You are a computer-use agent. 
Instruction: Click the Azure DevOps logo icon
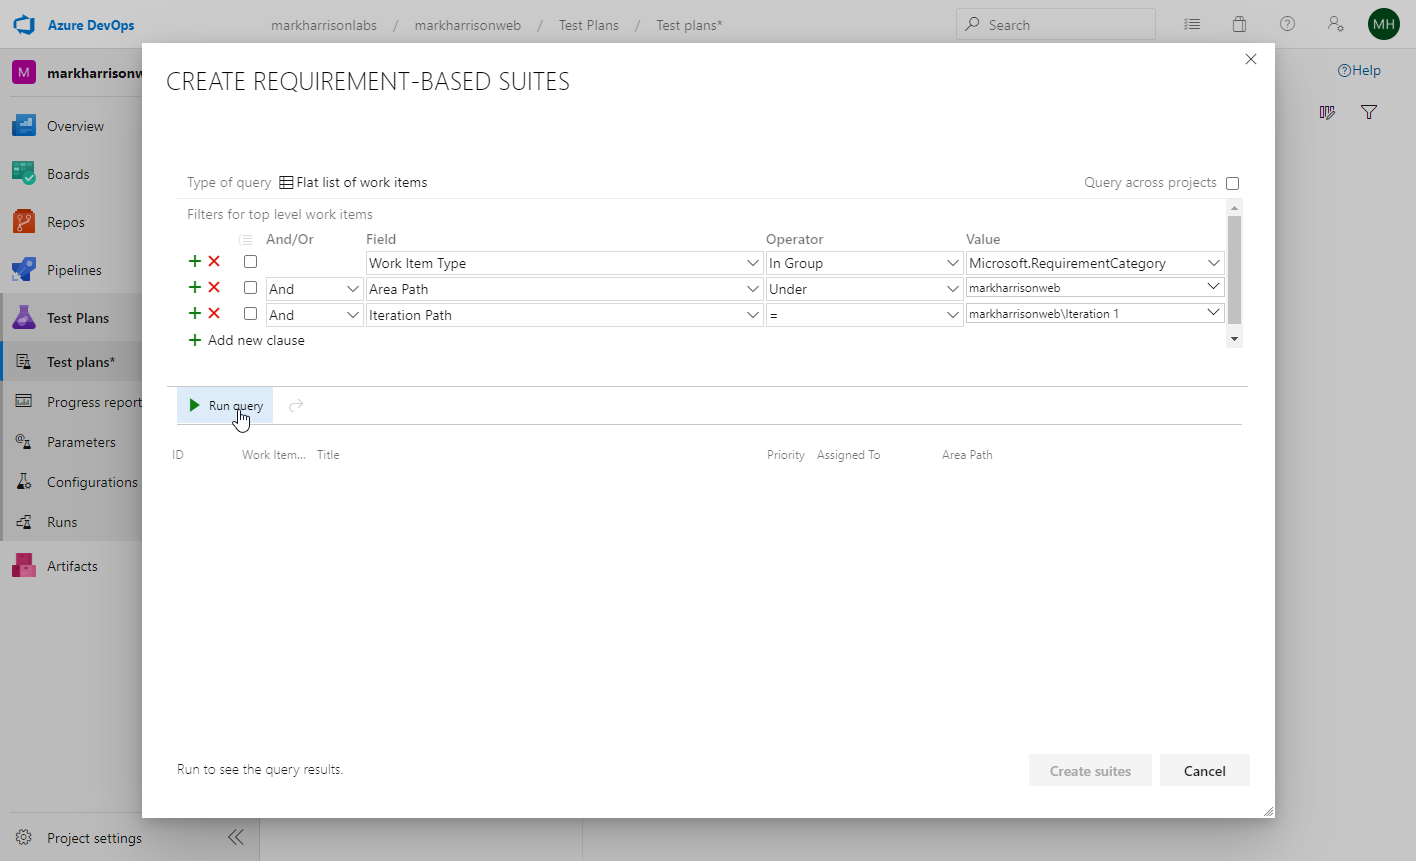(24, 25)
